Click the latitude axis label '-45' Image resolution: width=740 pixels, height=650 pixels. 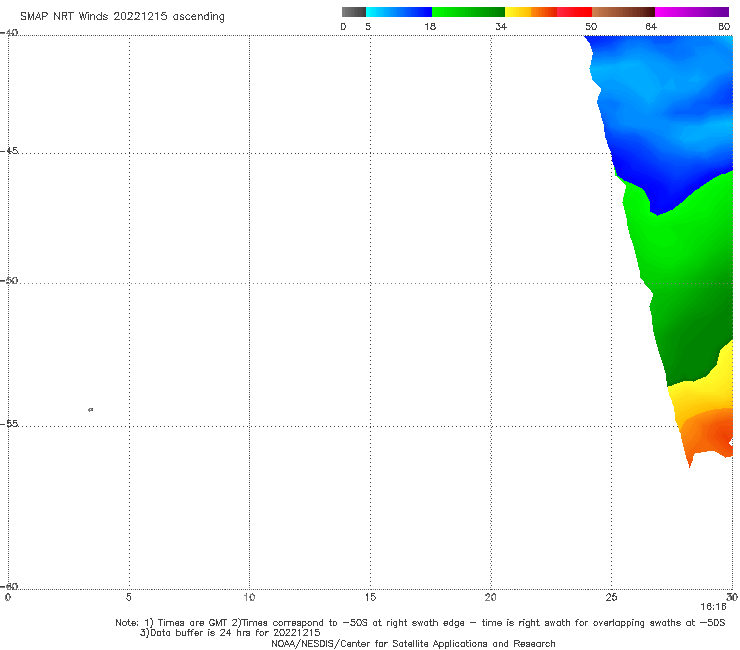click(9, 151)
